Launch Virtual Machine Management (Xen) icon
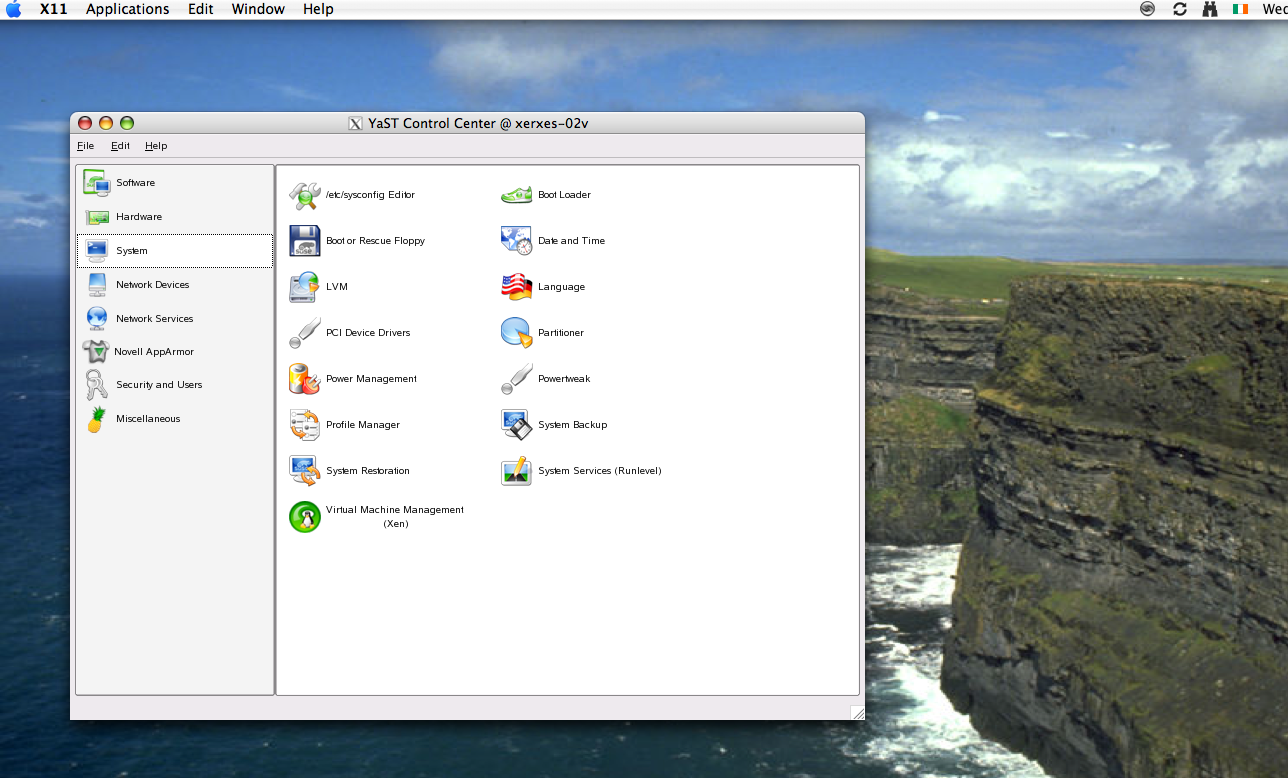The width and height of the screenshot is (1288, 778). (305, 517)
